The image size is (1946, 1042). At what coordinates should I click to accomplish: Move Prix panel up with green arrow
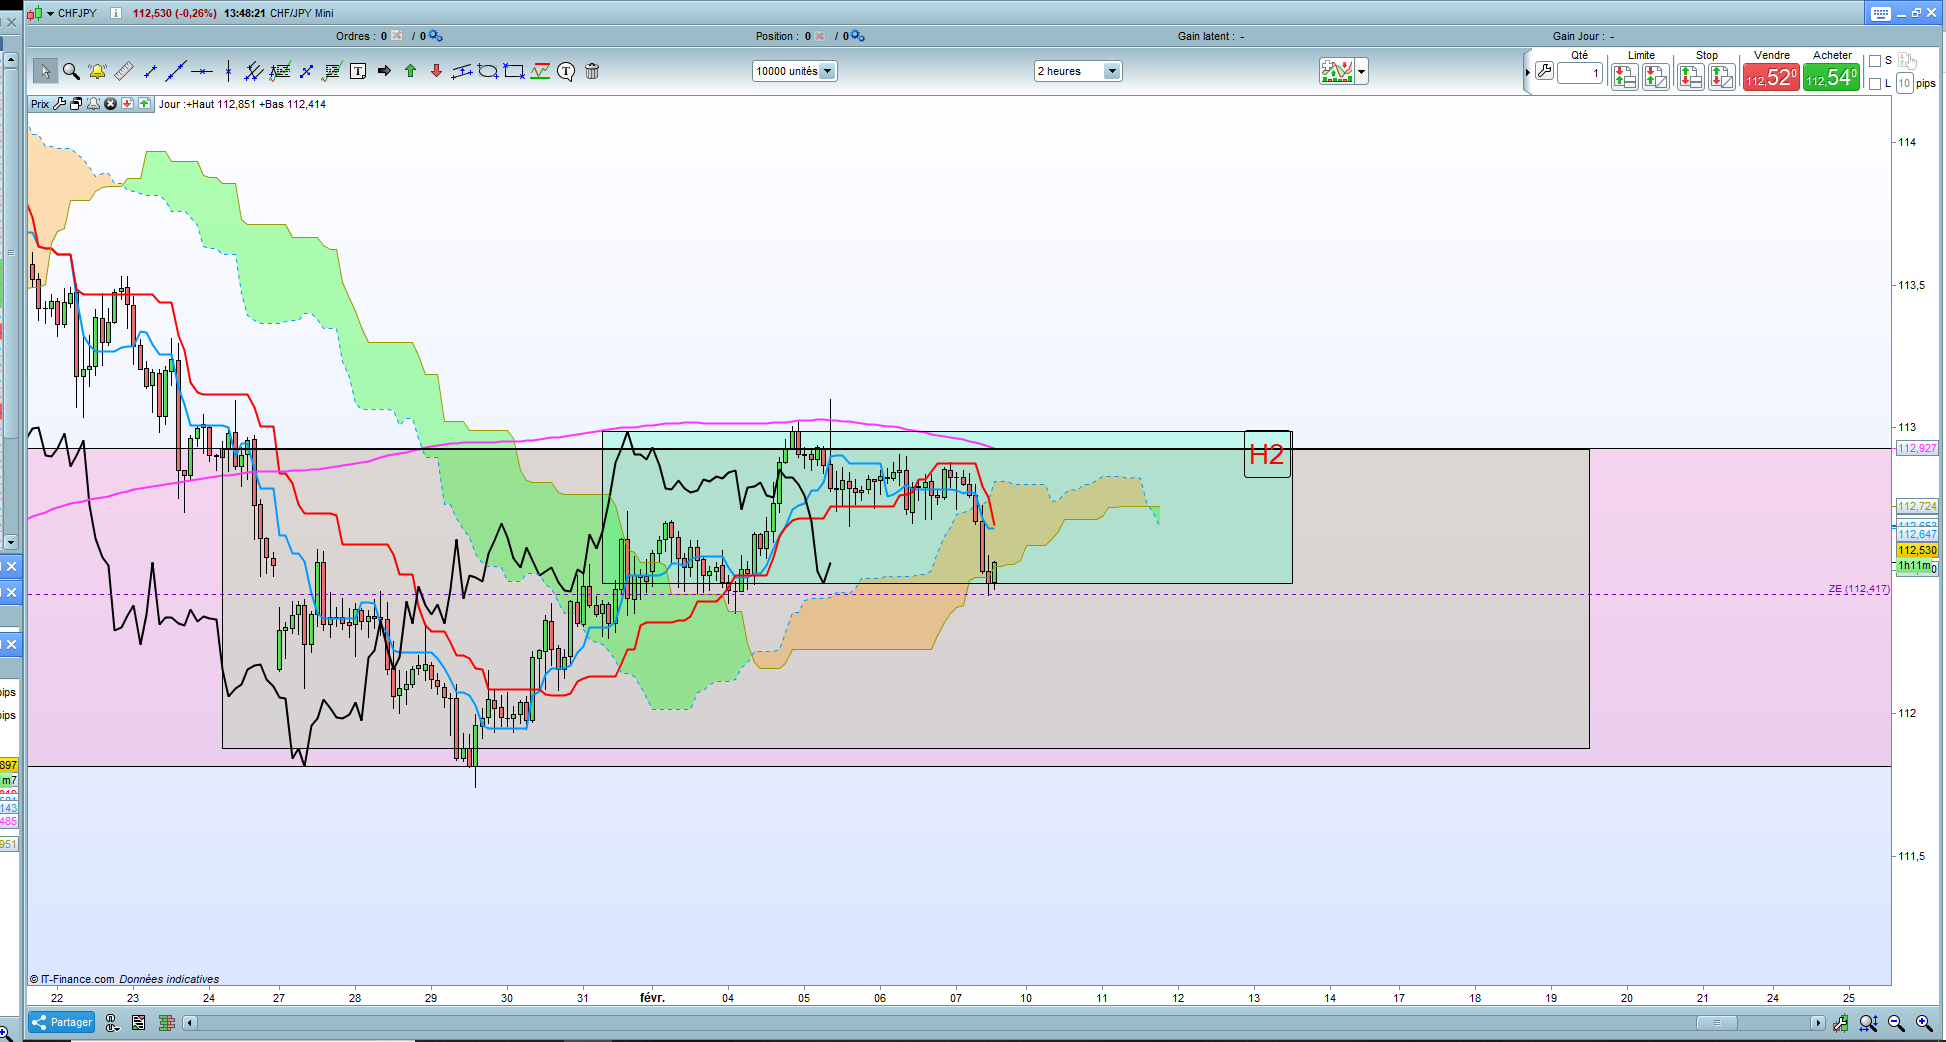(x=144, y=104)
